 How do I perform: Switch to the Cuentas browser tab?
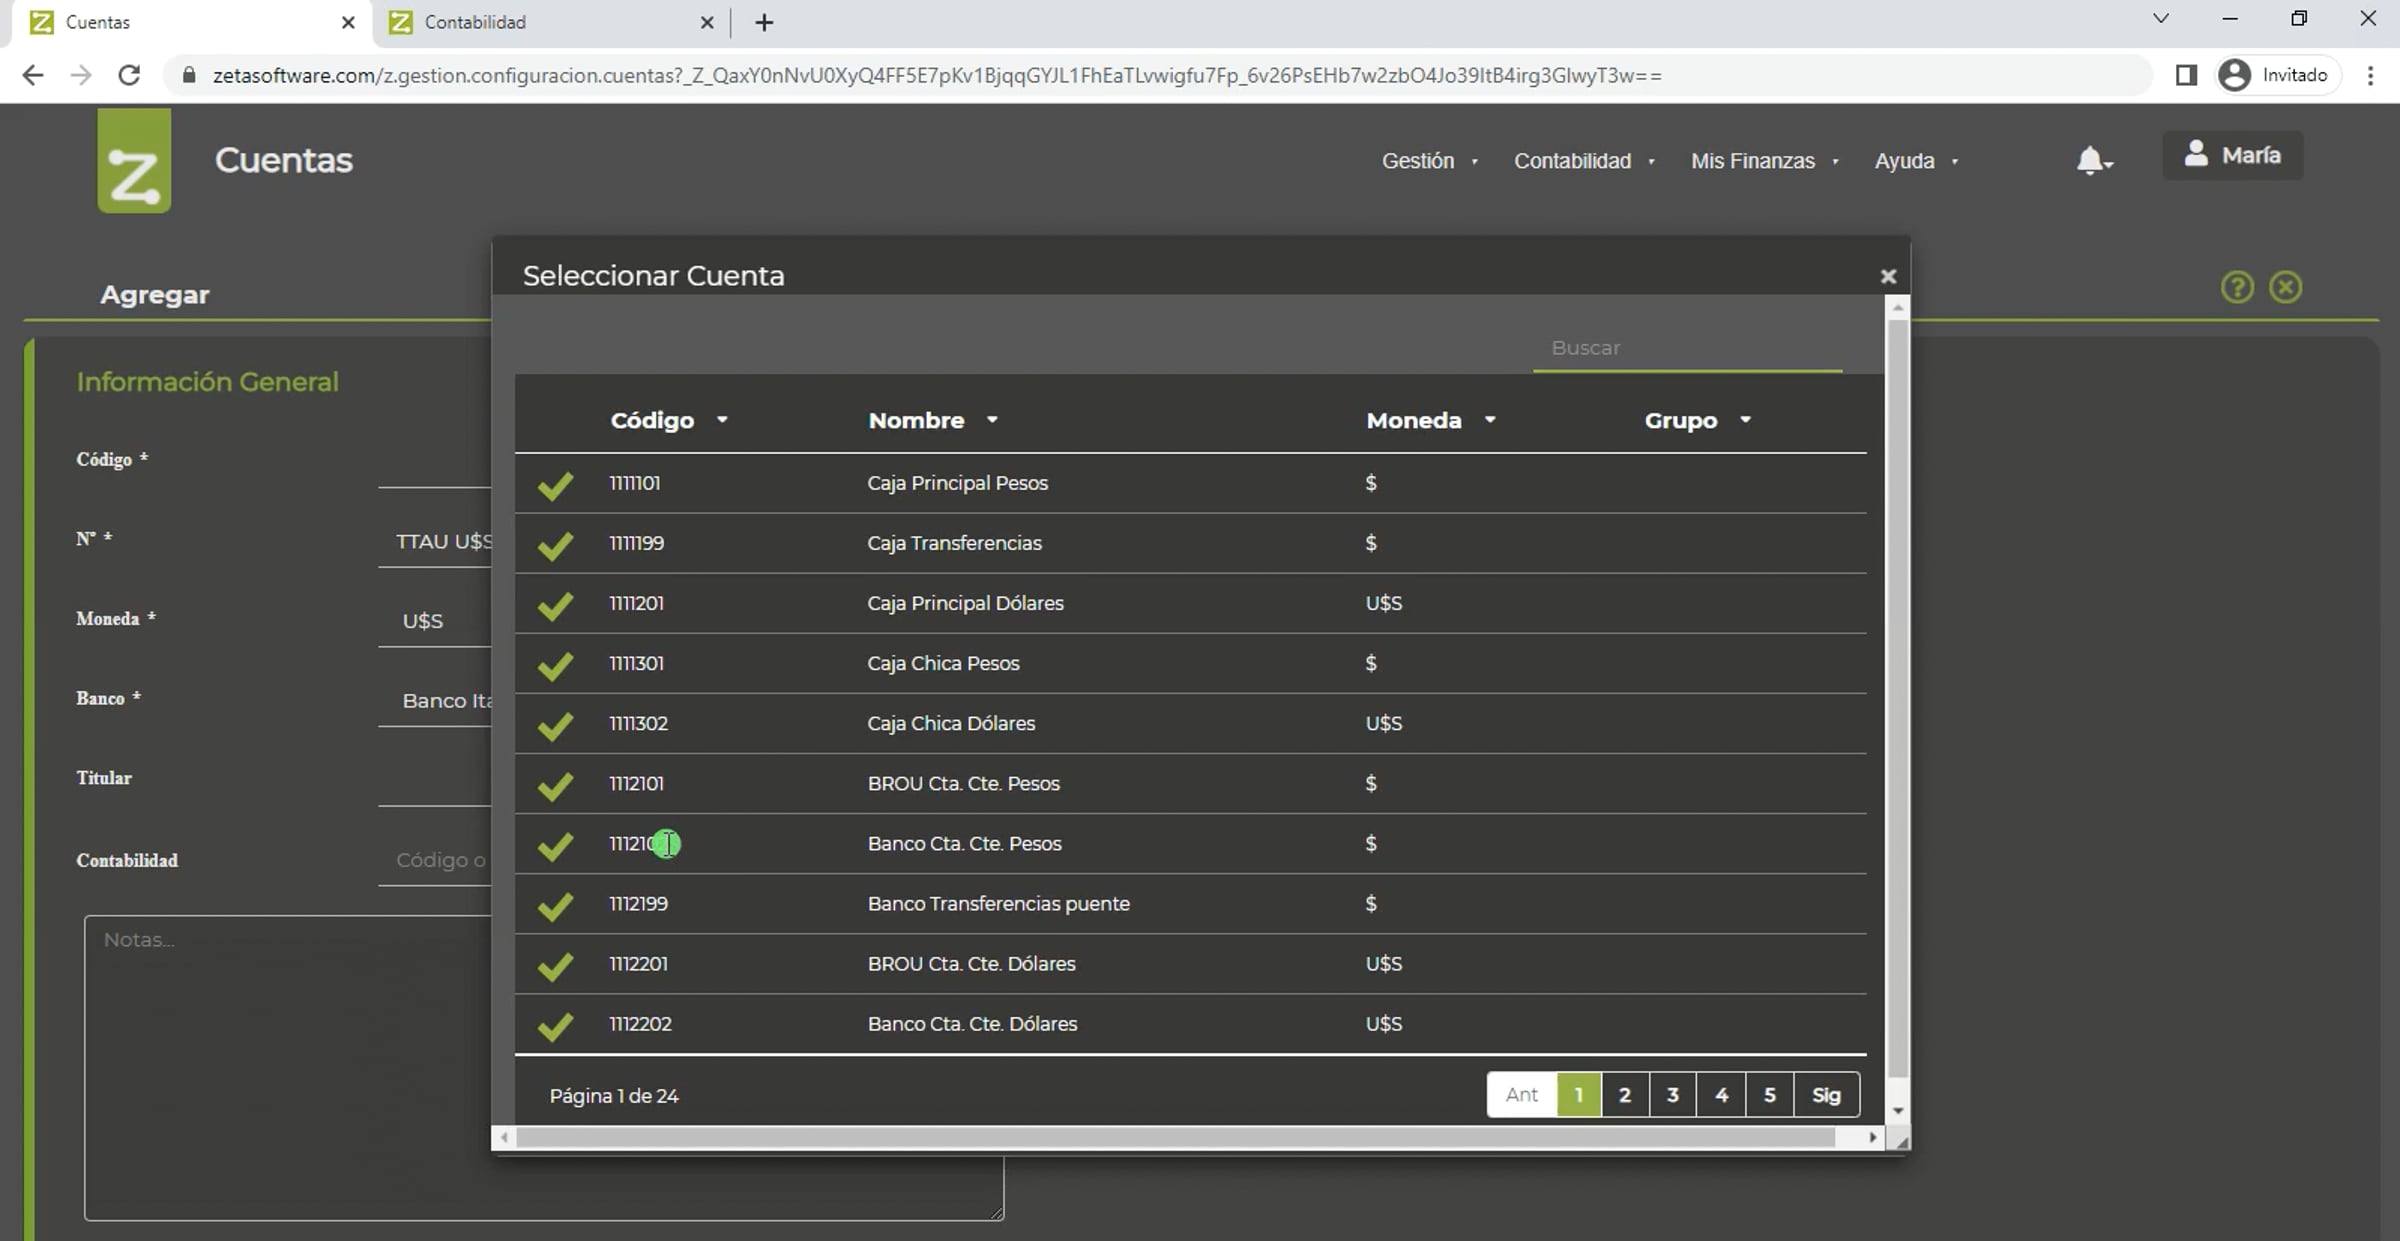click(190, 22)
